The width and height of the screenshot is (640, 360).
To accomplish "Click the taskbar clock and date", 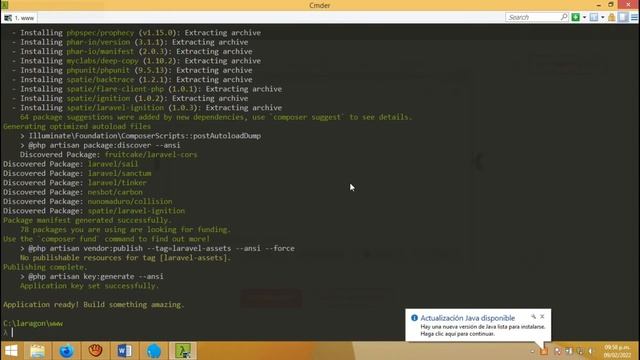I will tap(618, 351).
